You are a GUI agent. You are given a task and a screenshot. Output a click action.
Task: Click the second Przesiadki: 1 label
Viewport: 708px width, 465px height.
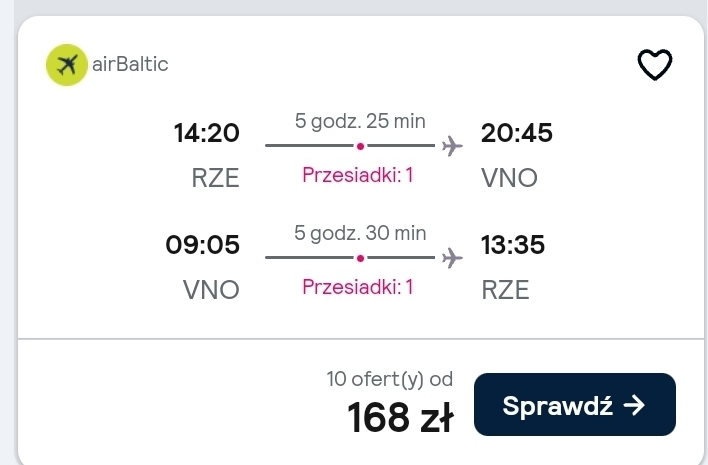click(358, 287)
